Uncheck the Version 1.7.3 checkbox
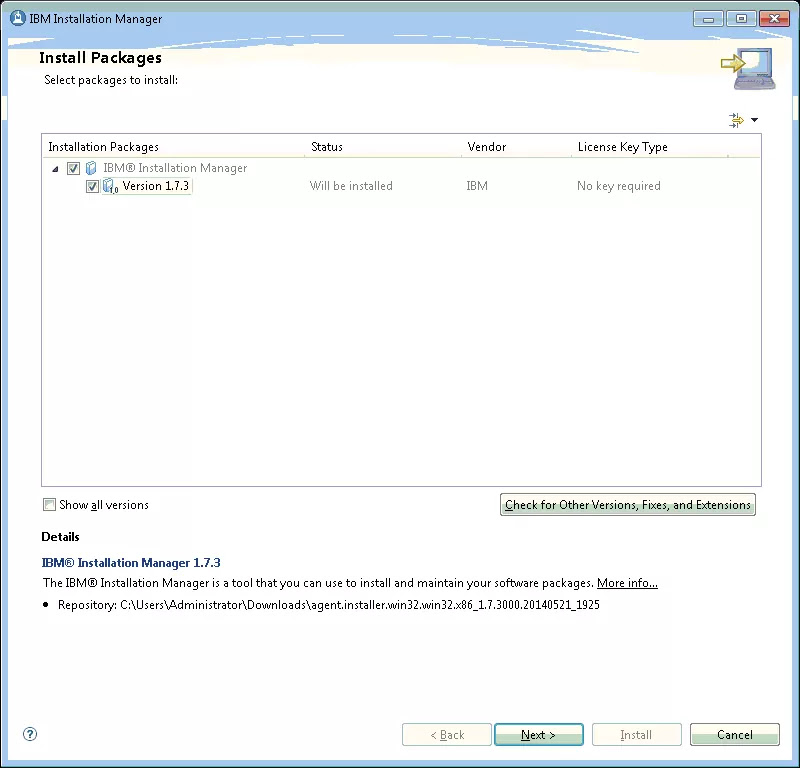Image resolution: width=800 pixels, height=768 pixels. tap(92, 186)
